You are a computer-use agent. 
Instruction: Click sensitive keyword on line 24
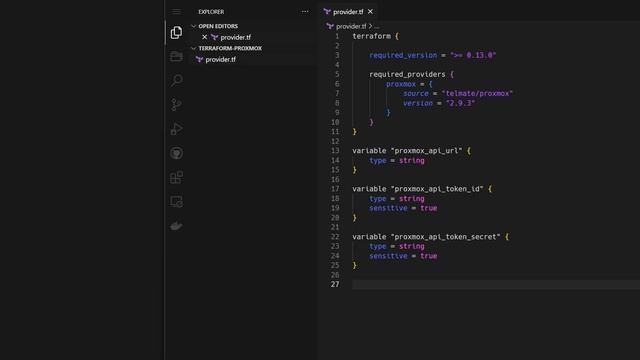(x=389, y=256)
